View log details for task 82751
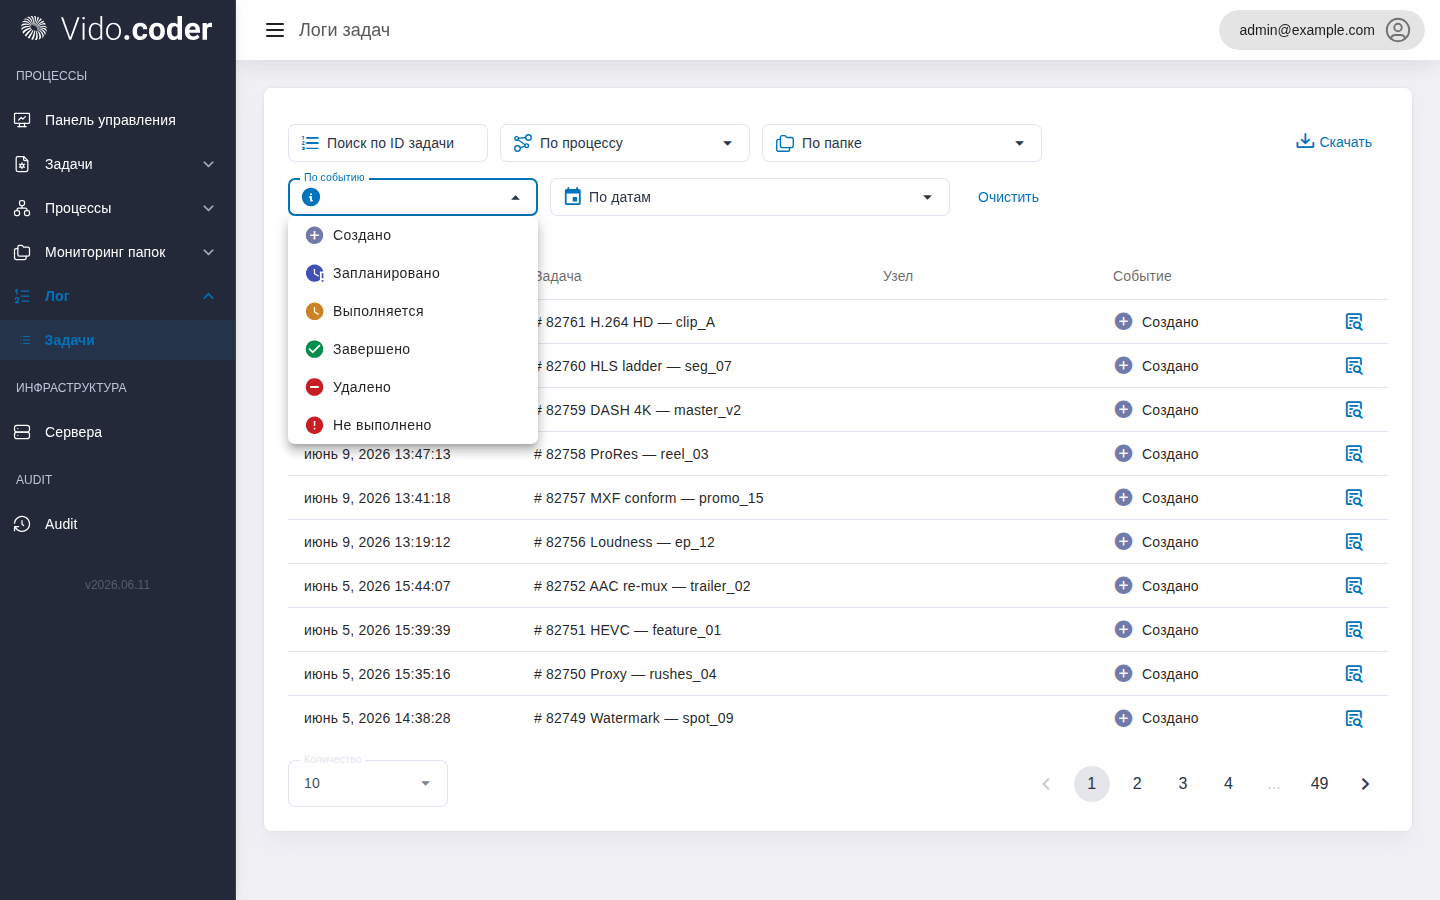This screenshot has width=1440, height=900. pos(1354,630)
